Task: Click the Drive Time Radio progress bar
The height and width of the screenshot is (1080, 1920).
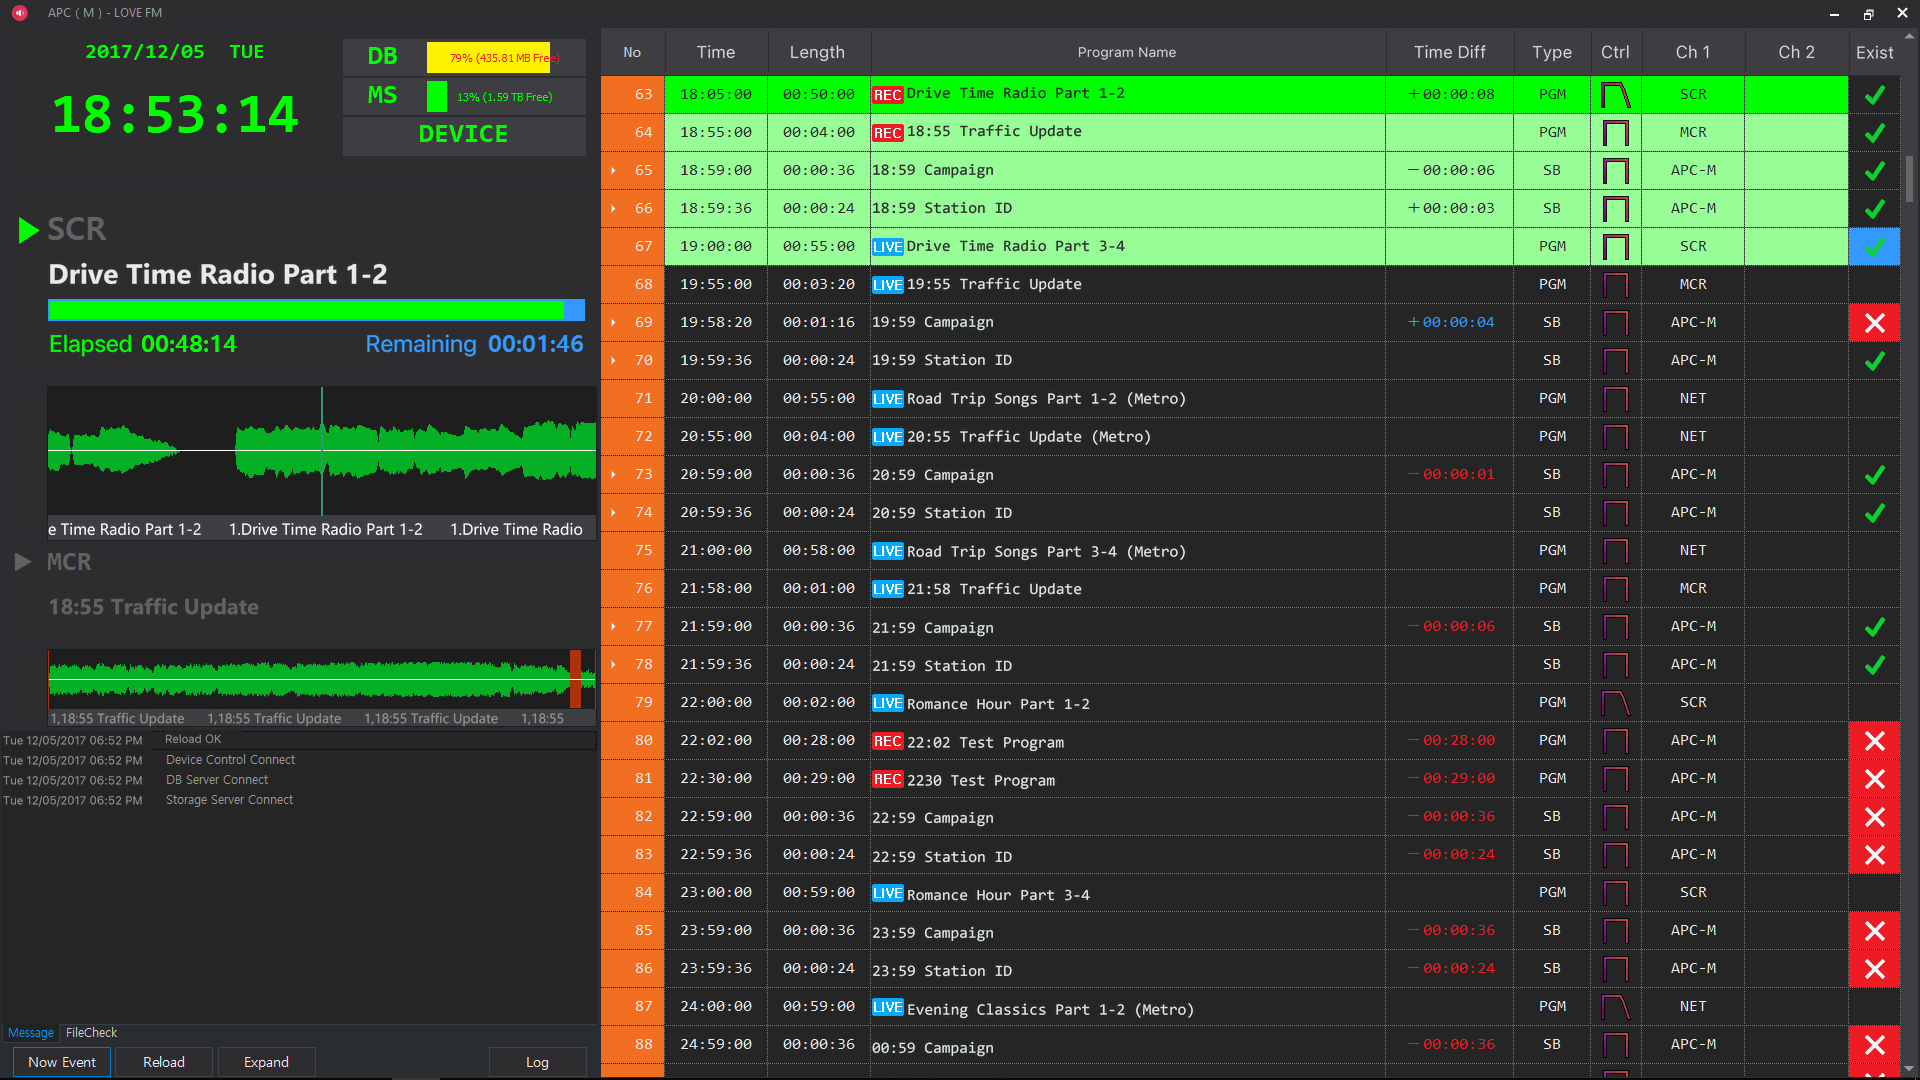Action: point(316,310)
